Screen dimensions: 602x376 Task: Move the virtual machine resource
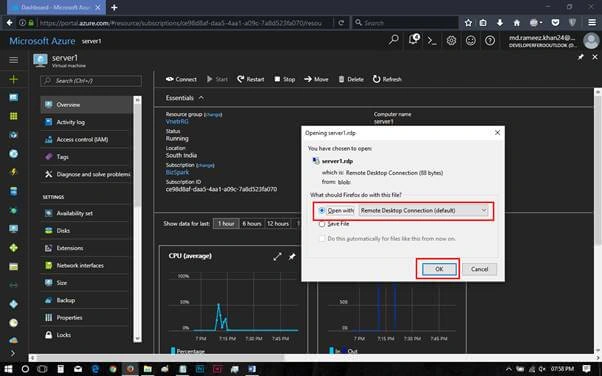(x=316, y=79)
